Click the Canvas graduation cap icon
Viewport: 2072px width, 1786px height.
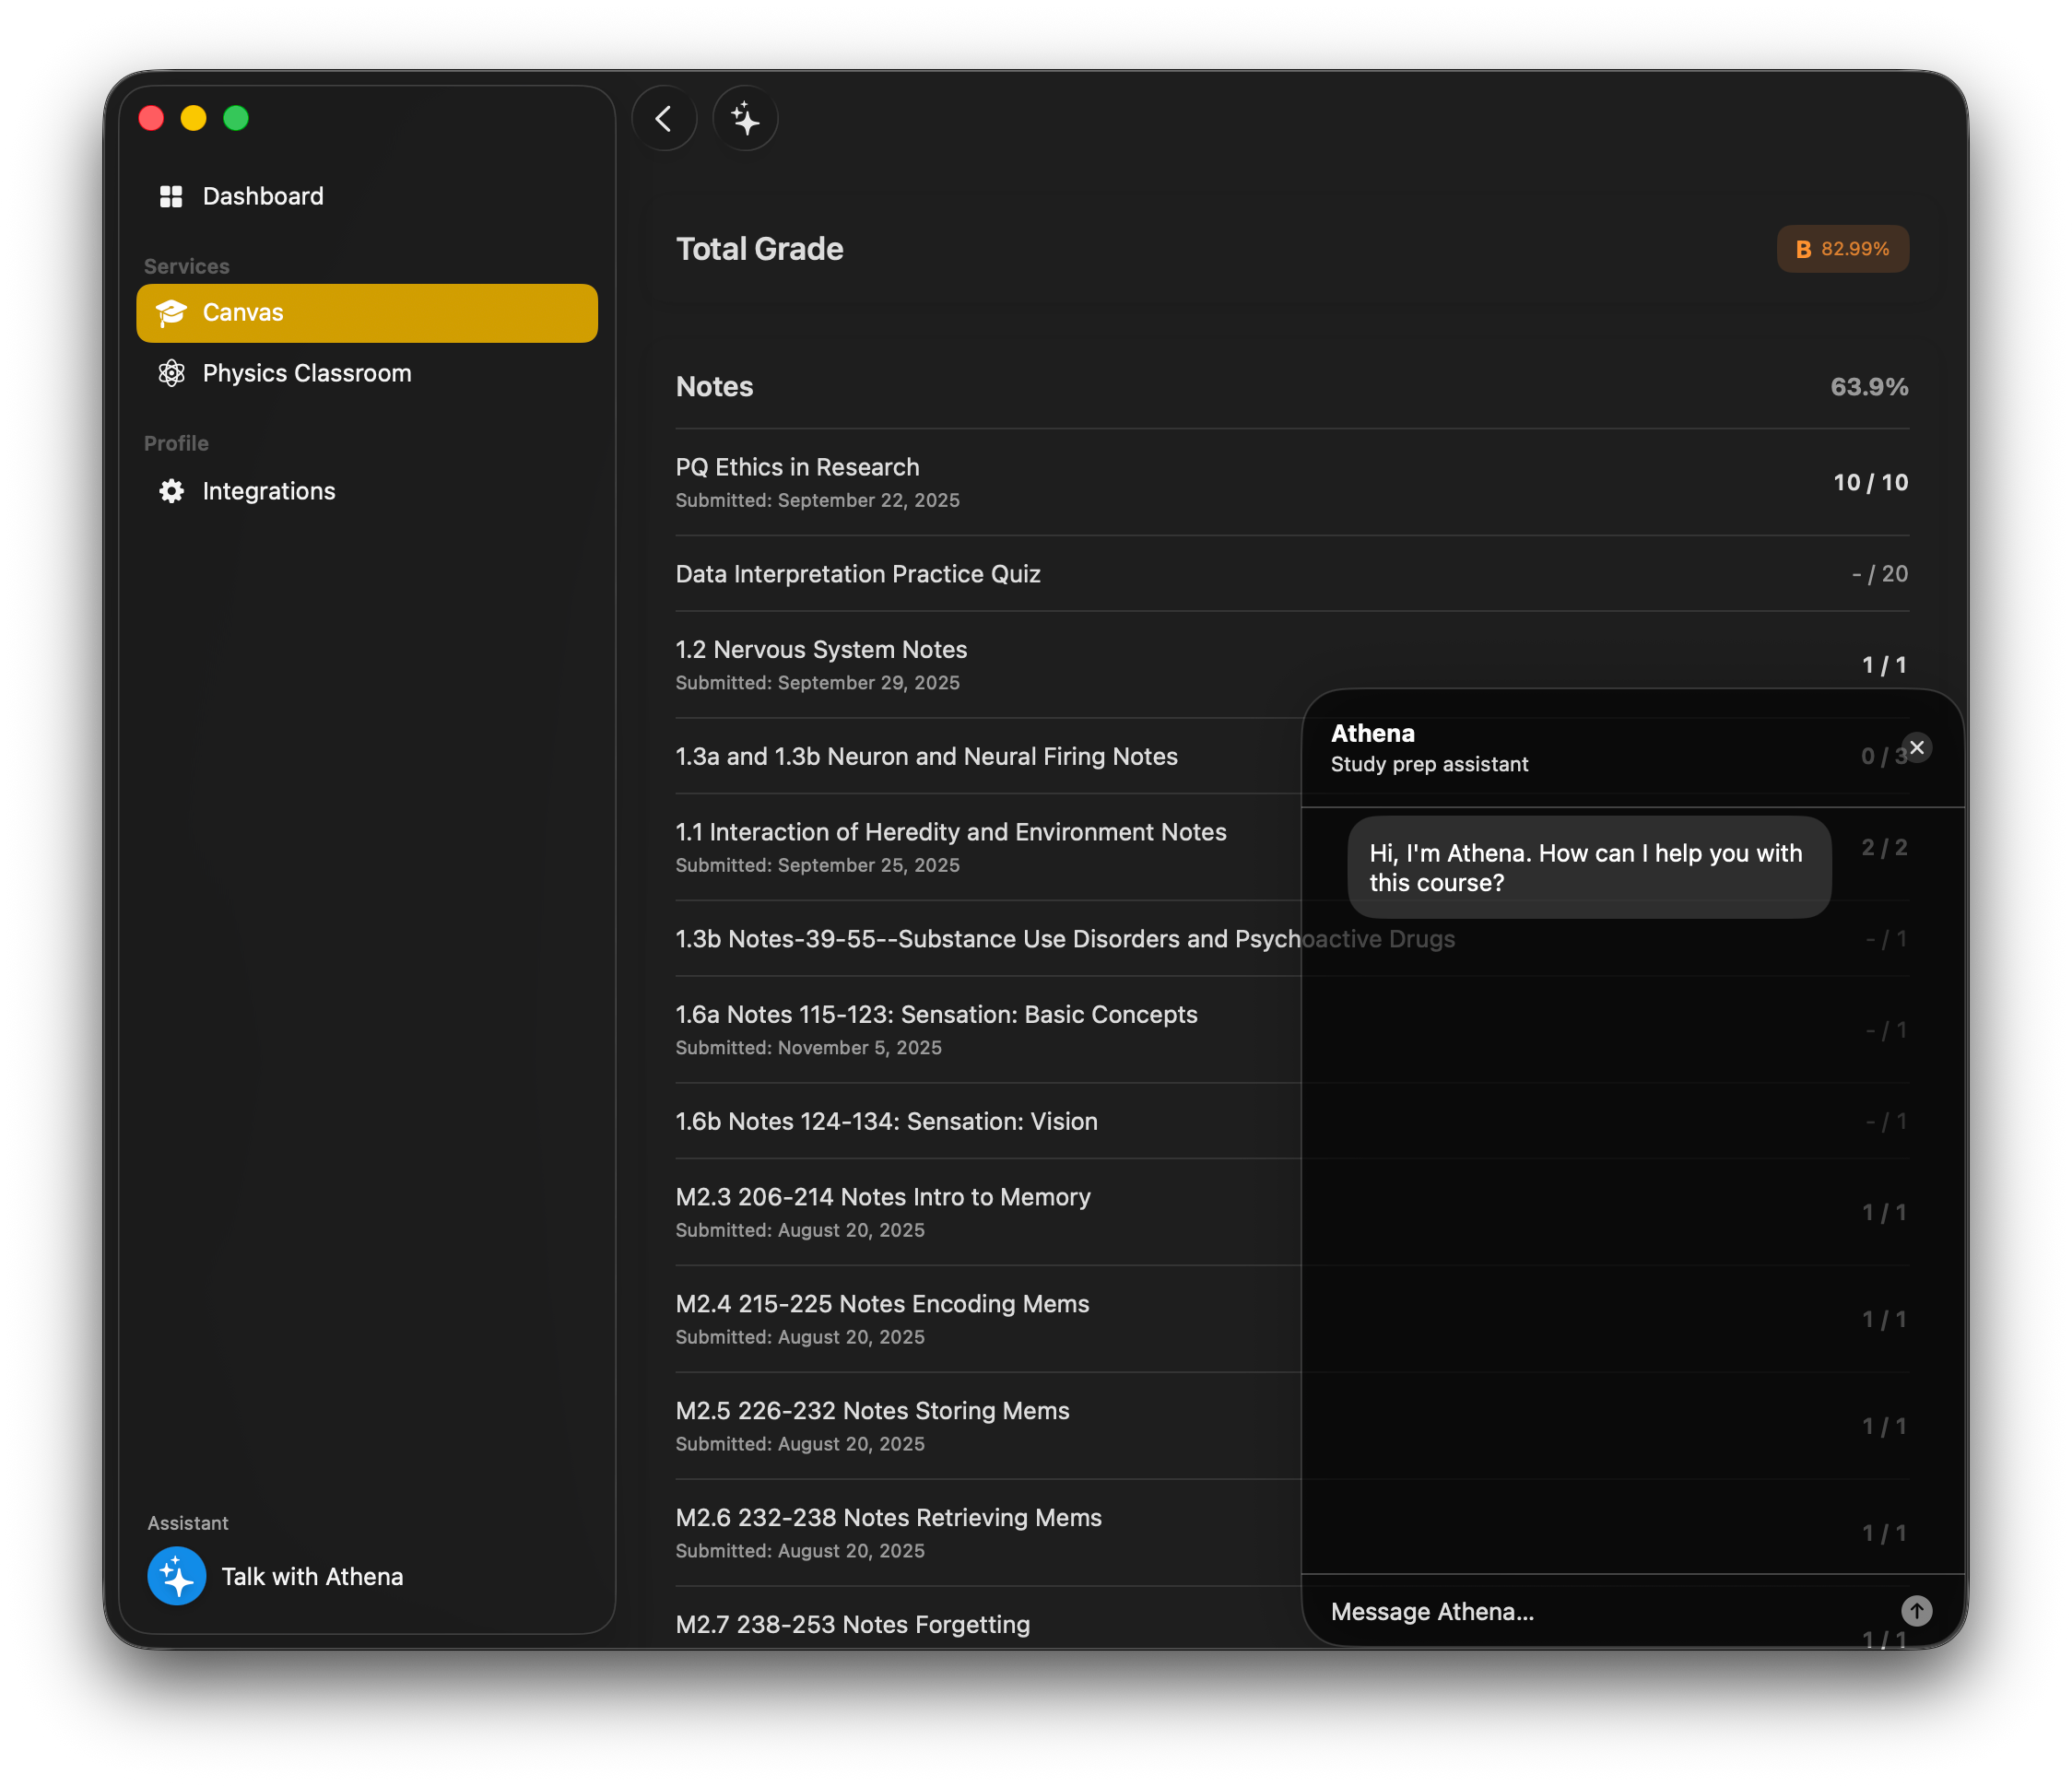tap(171, 313)
